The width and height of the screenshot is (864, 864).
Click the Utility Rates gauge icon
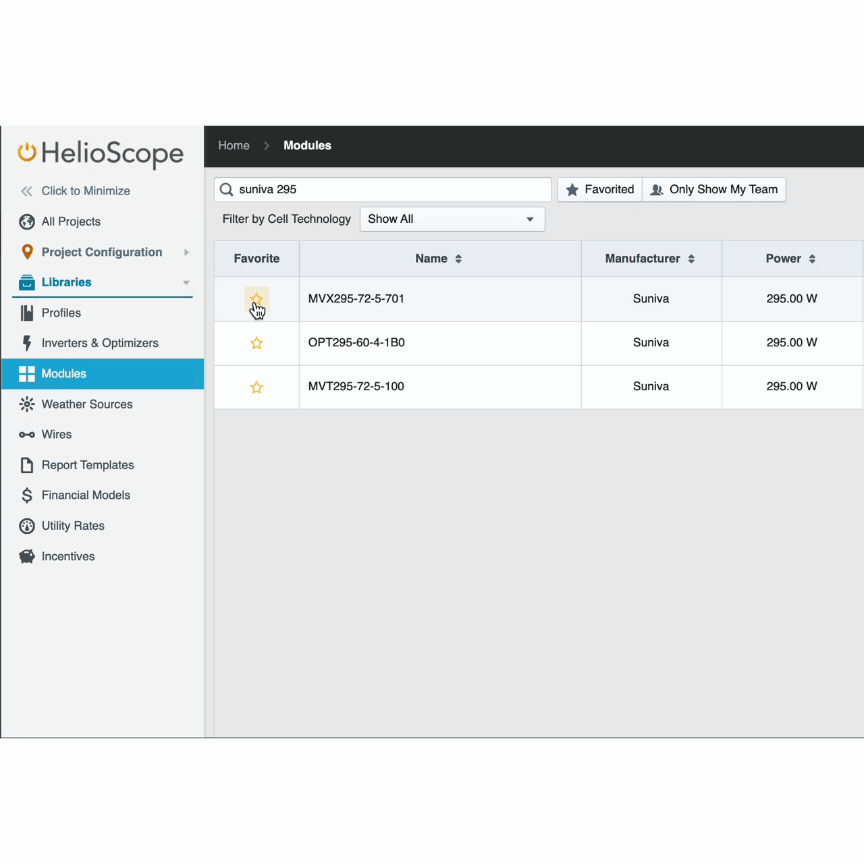(26, 526)
